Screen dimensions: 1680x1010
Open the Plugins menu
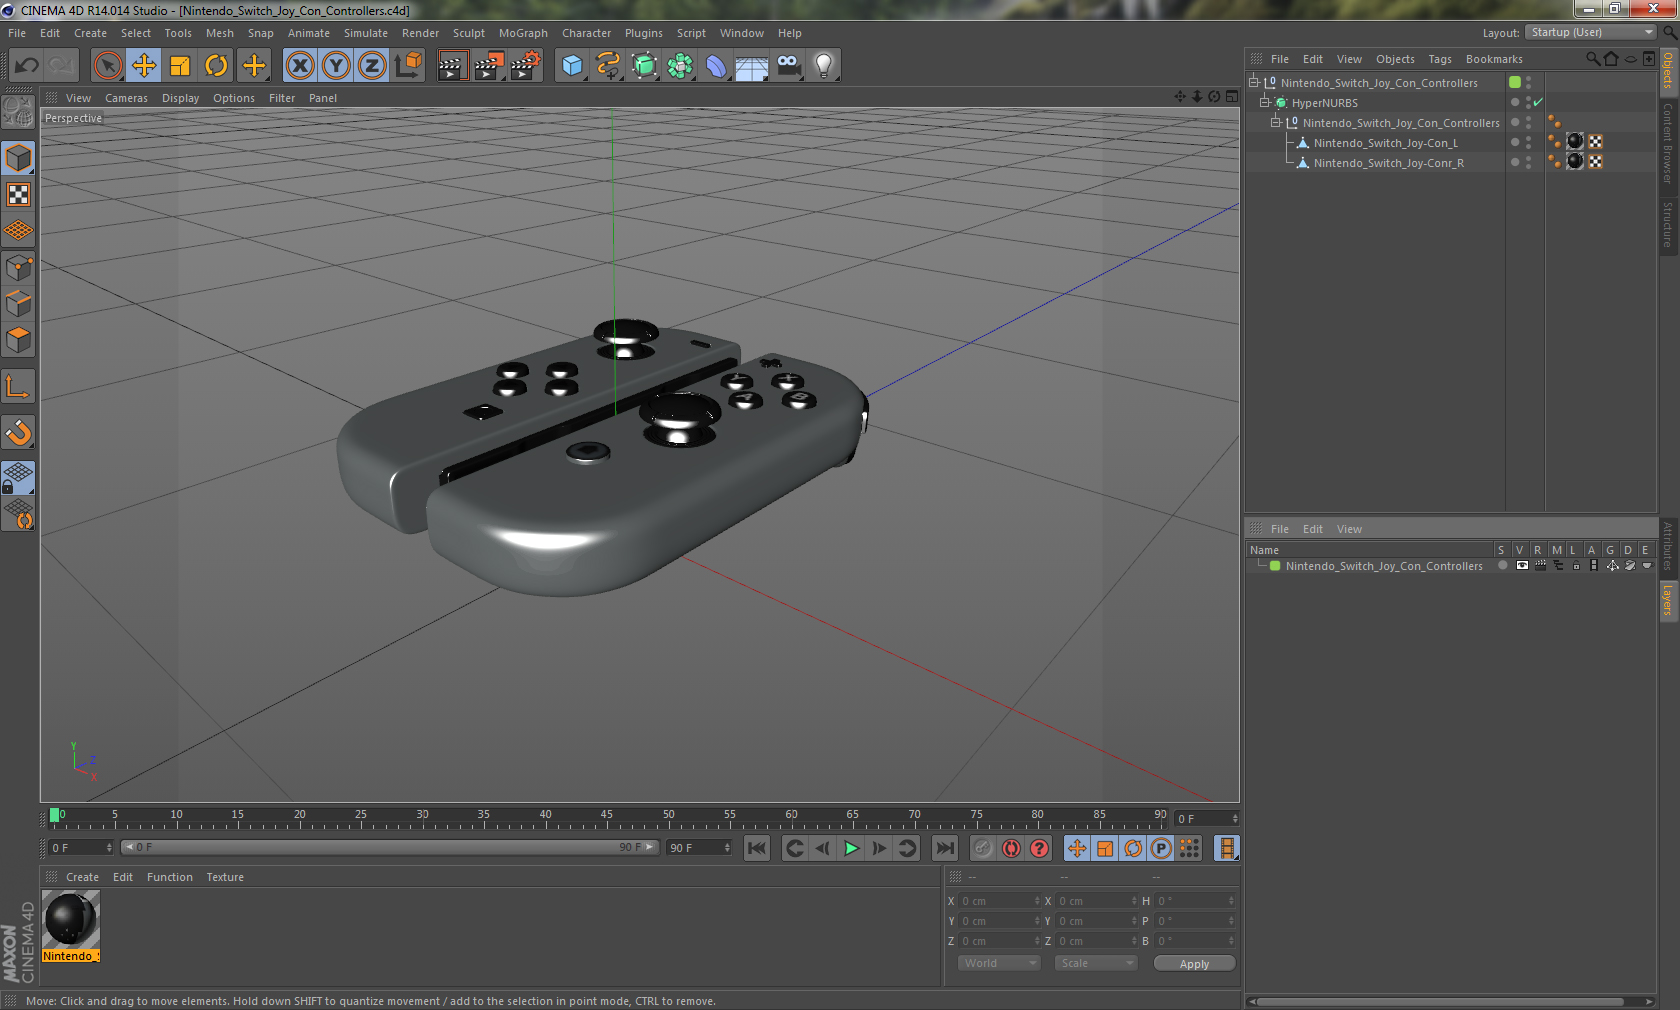[x=643, y=33]
